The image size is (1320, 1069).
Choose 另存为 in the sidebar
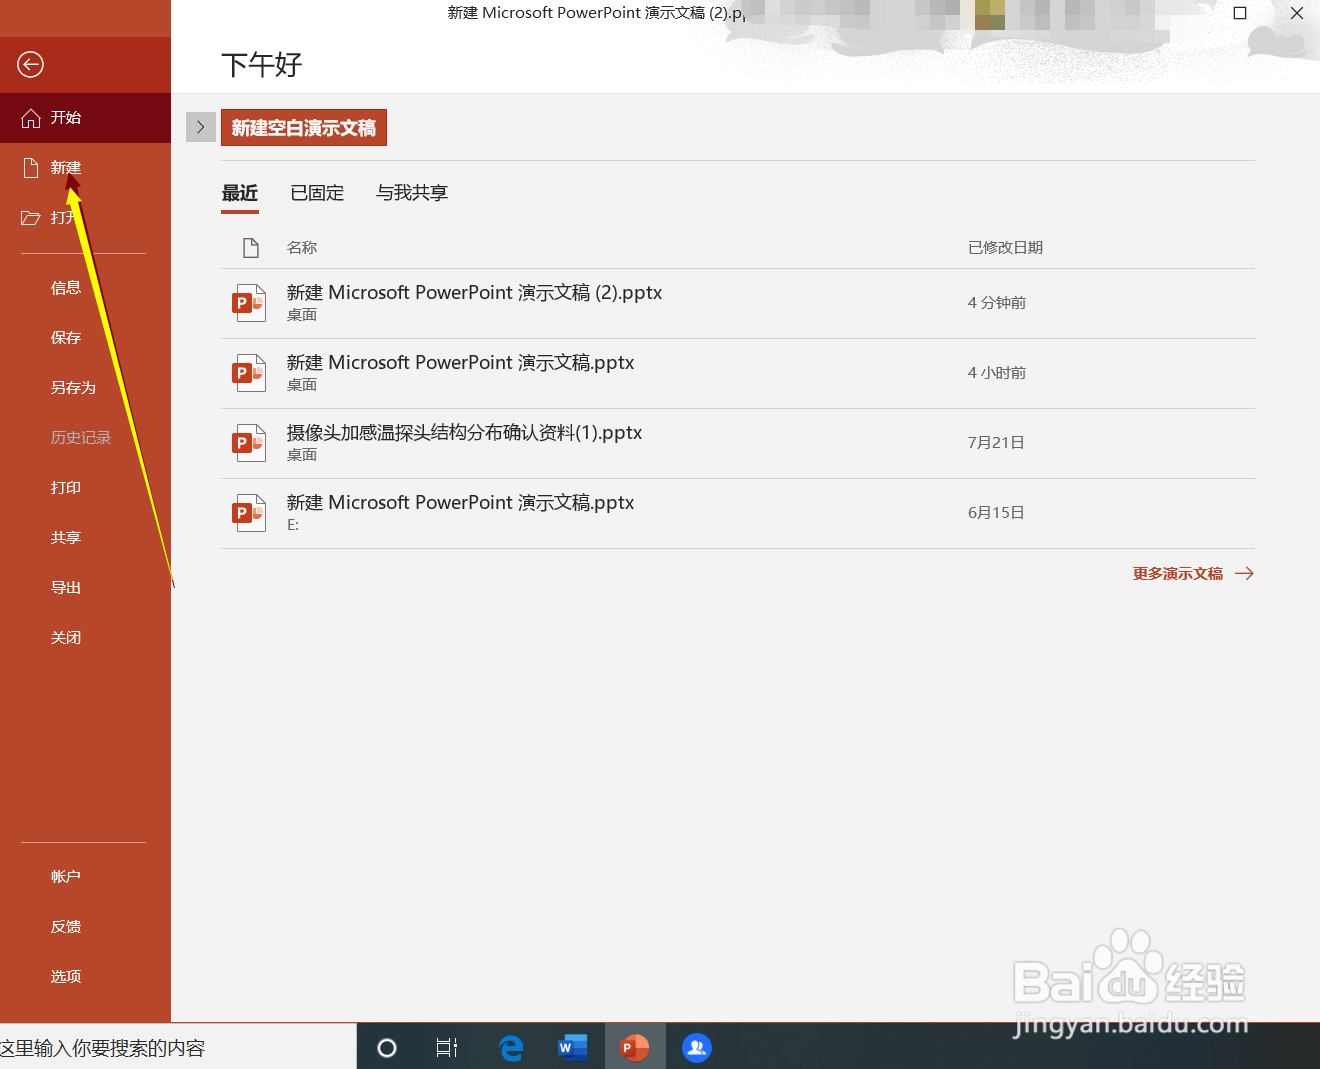[73, 388]
